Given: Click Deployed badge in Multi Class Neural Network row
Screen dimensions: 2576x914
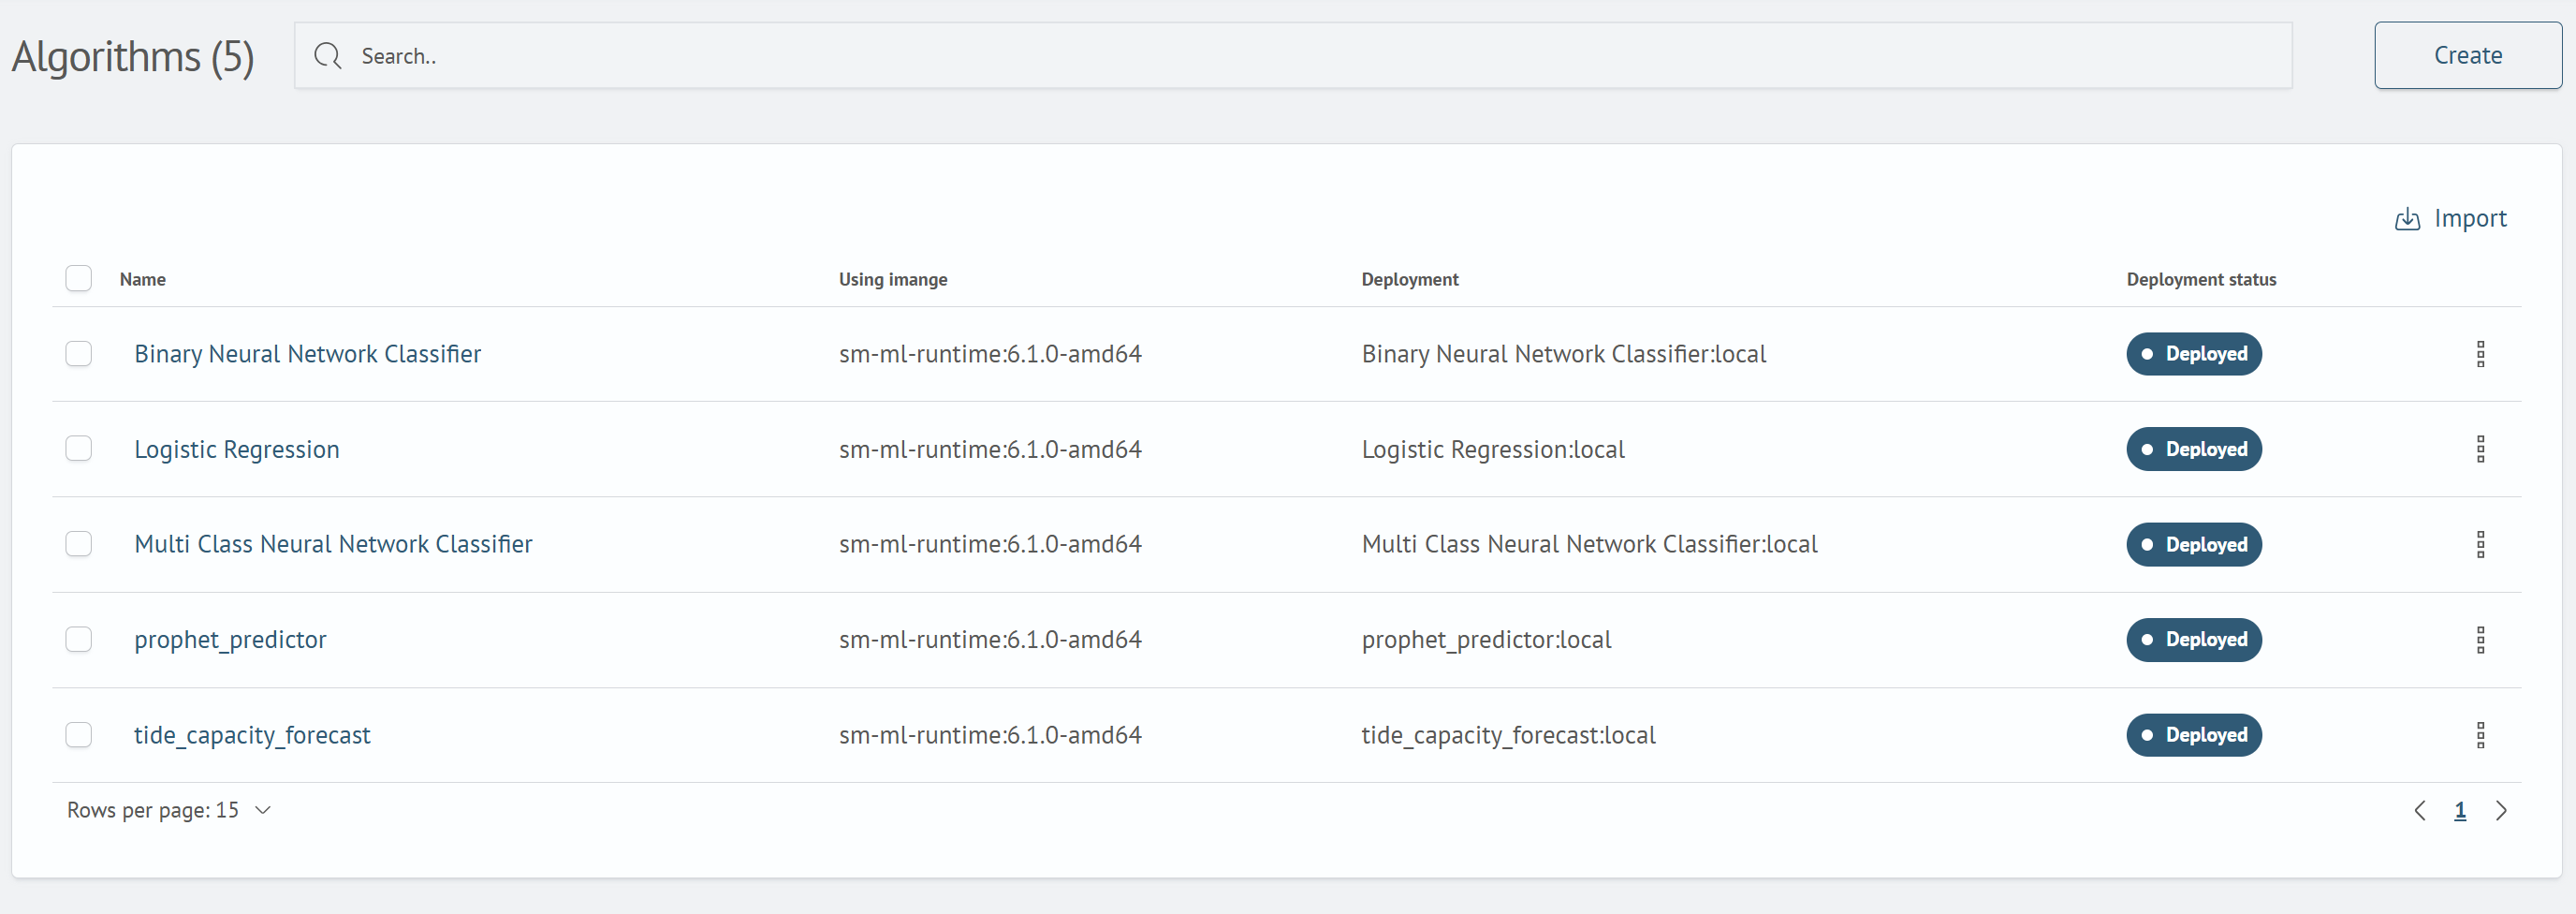Looking at the screenshot, I should (x=2194, y=544).
